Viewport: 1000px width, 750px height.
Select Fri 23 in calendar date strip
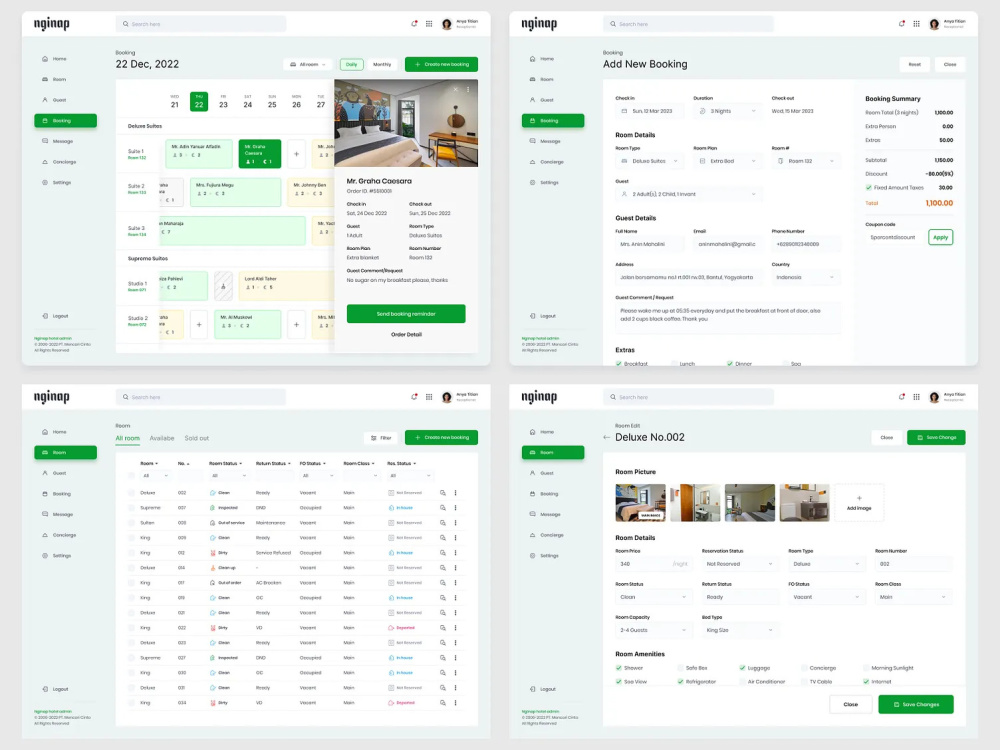click(x=223, y=101)
